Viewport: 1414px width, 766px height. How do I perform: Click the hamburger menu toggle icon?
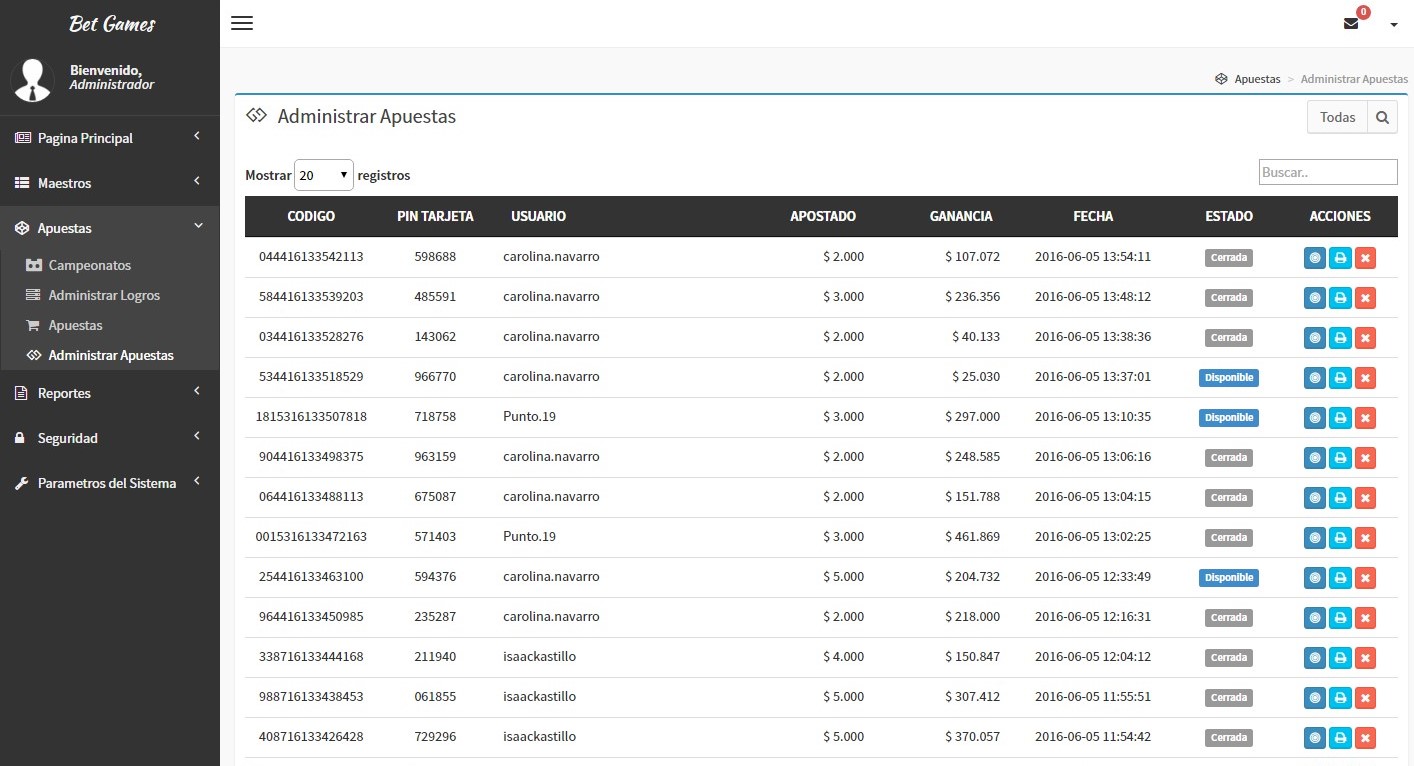click(x=242, y=23)
